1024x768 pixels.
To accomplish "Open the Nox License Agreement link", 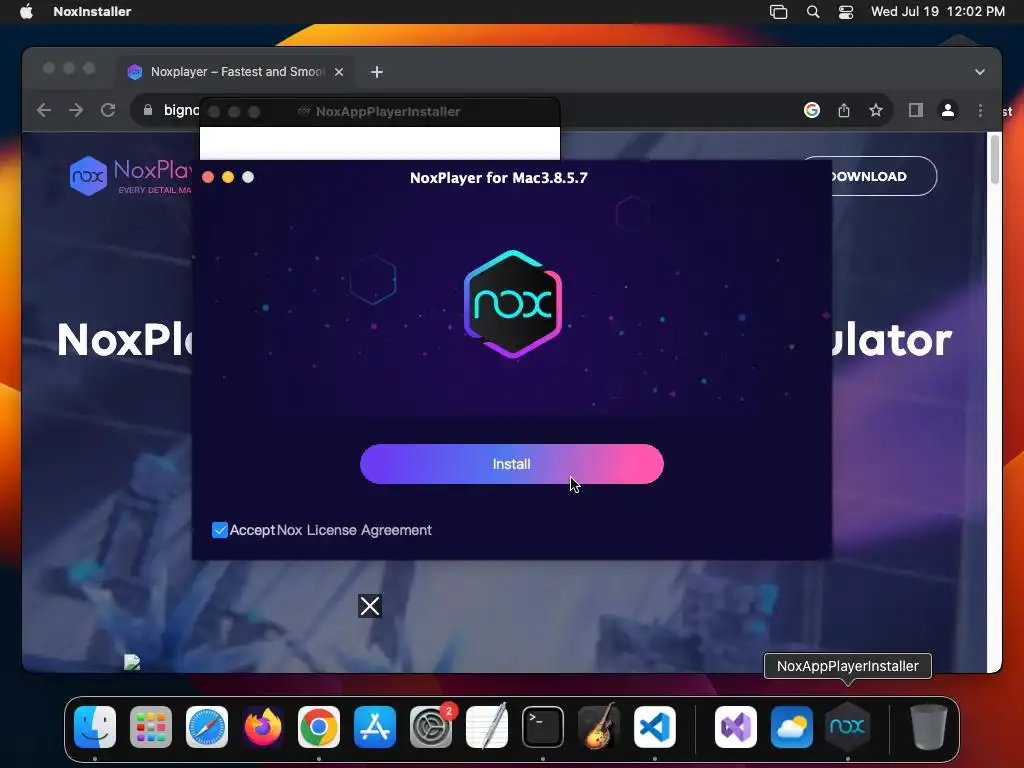I will pos(355,530).
